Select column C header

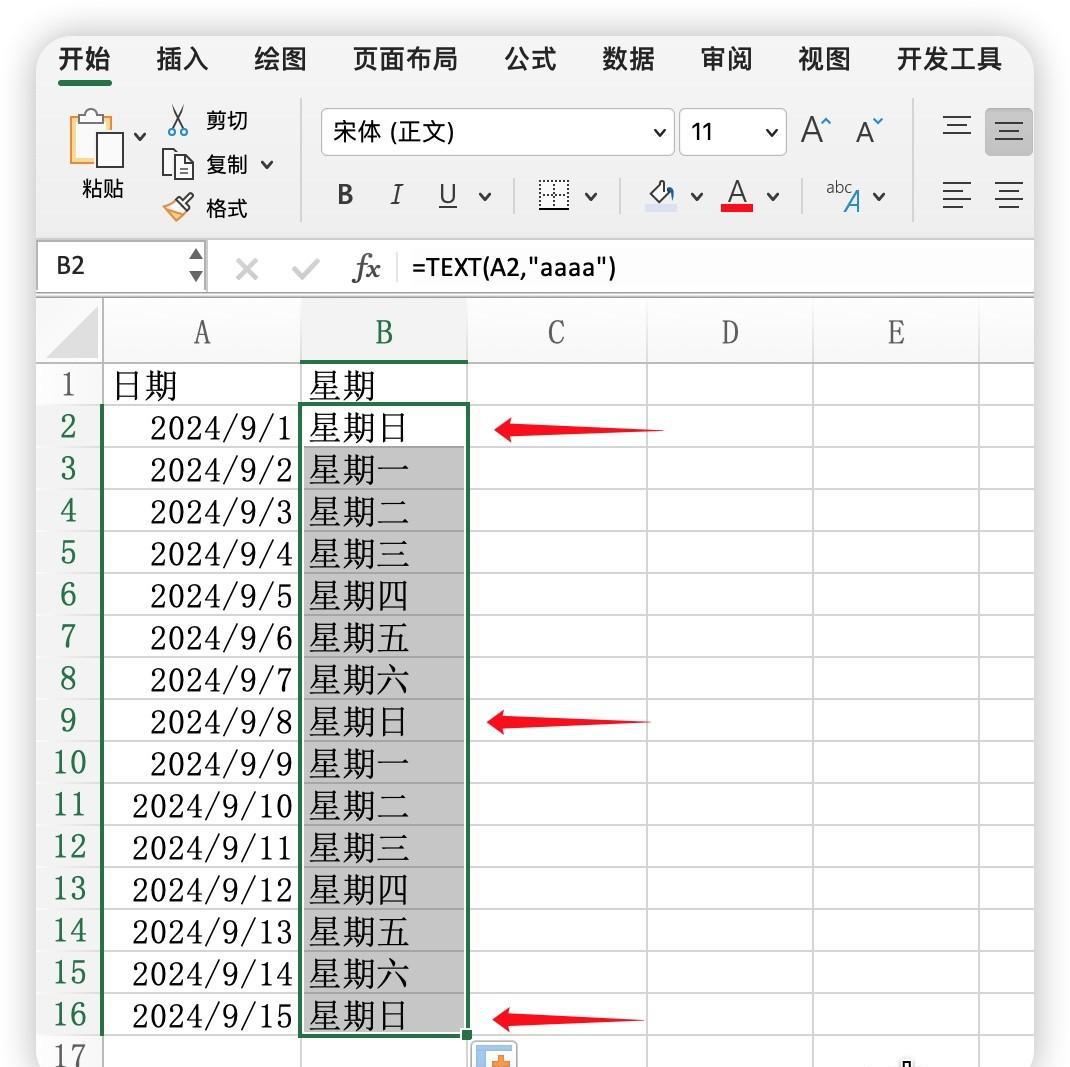(x=557, y=332)
